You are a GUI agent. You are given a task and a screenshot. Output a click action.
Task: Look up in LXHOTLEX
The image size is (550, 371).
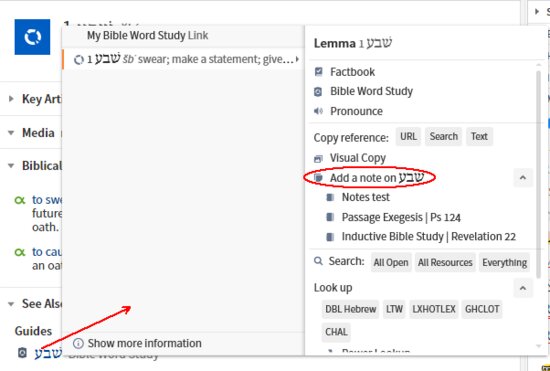point(434,309)
